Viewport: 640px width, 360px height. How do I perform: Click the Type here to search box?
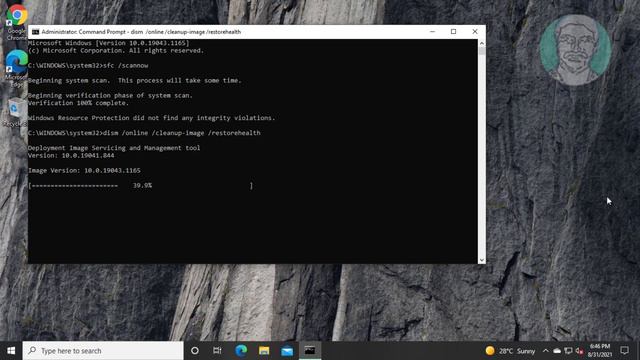click(x=103, y=351)
